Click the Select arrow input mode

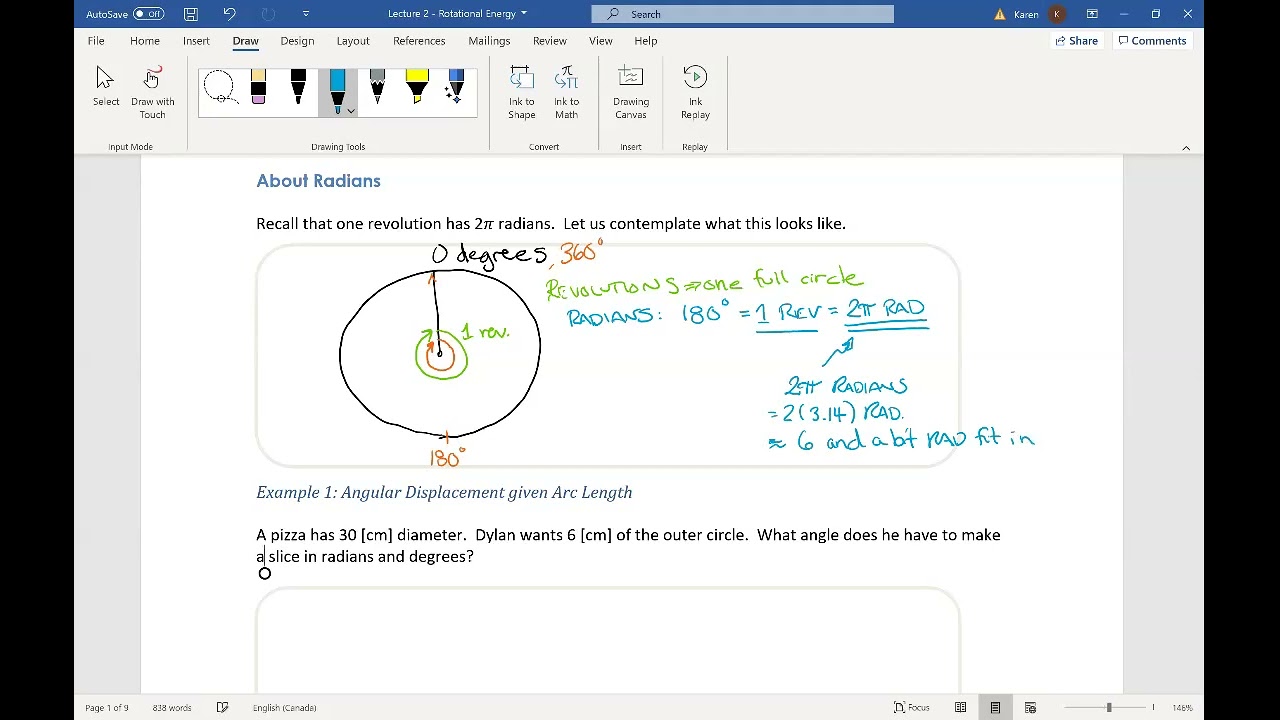(106, 89)
